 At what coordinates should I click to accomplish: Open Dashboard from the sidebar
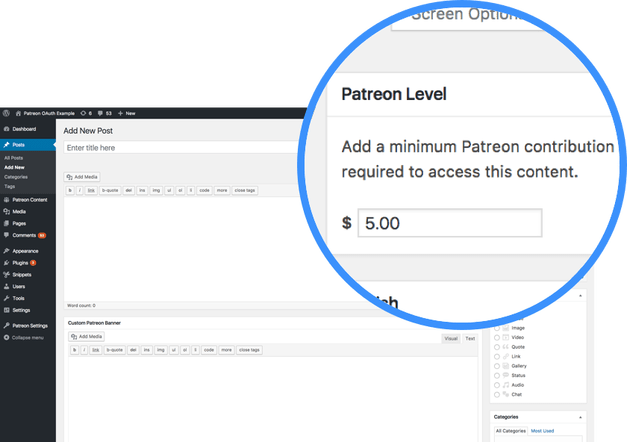24,129
